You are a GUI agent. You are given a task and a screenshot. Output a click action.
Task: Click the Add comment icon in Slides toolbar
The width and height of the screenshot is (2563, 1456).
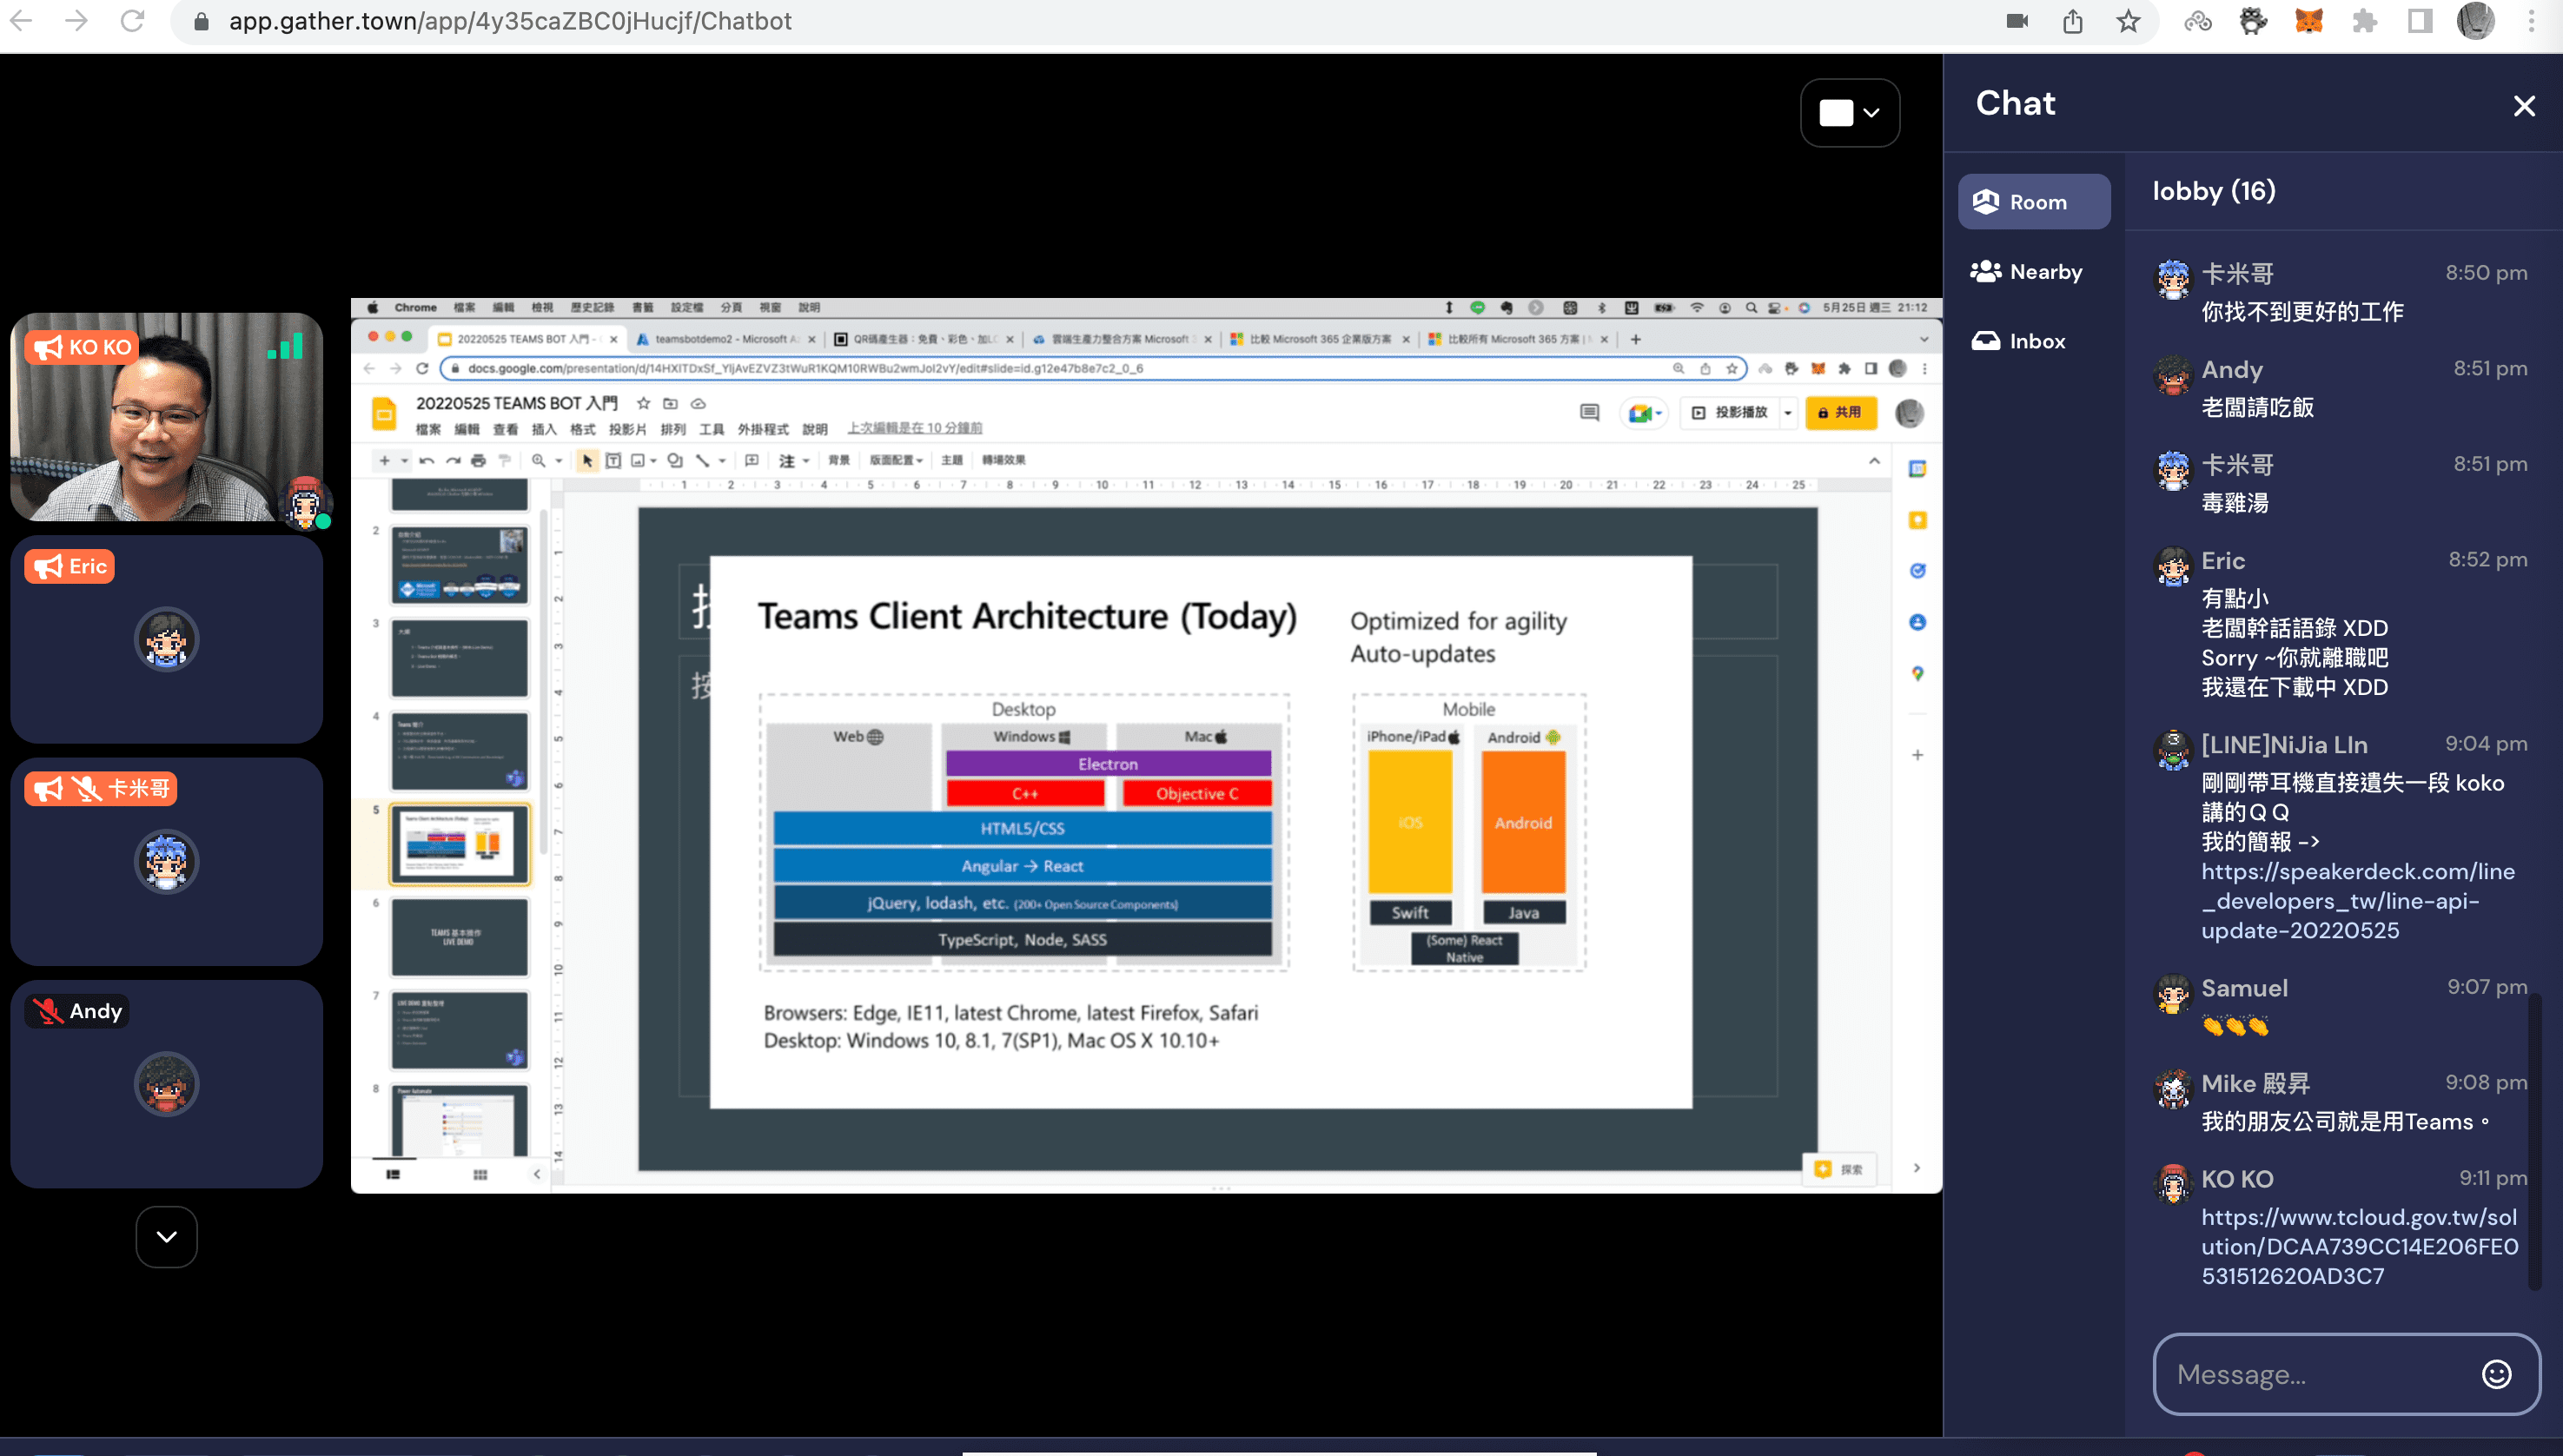pyautogui.click(x=752, y=460)
